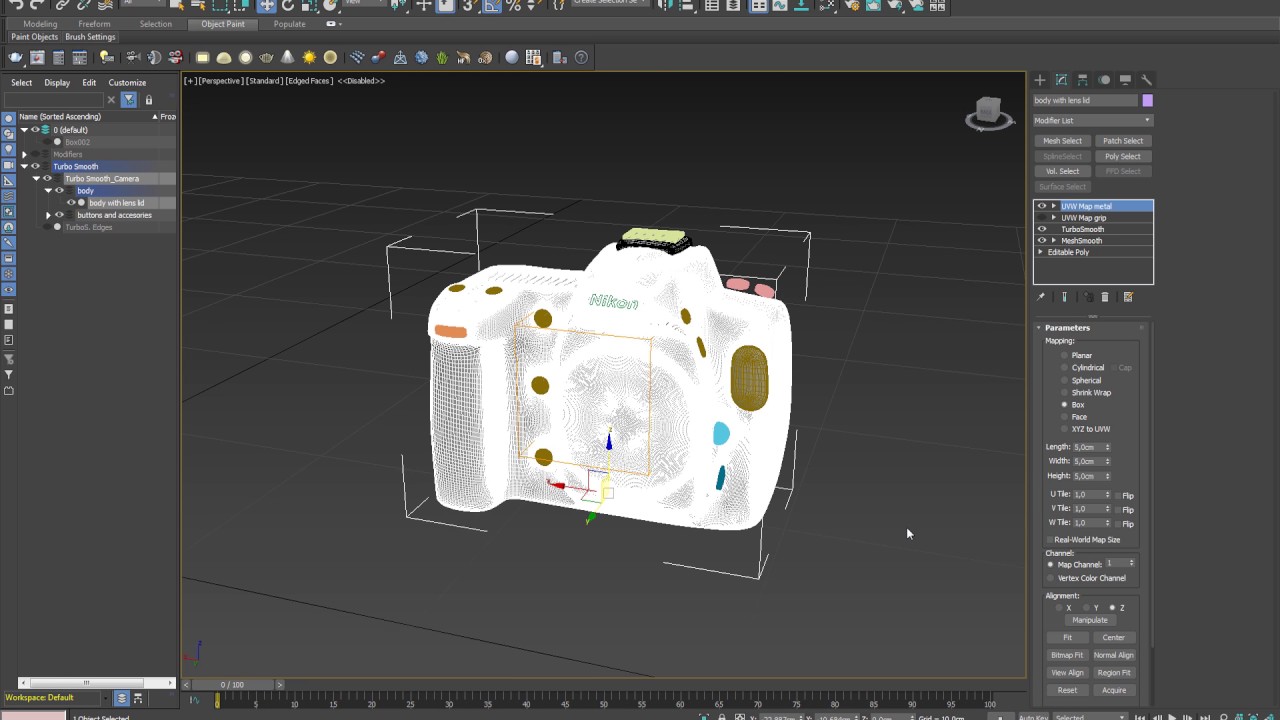Open the Utilities wrench panel tab

pos(1146,80)
